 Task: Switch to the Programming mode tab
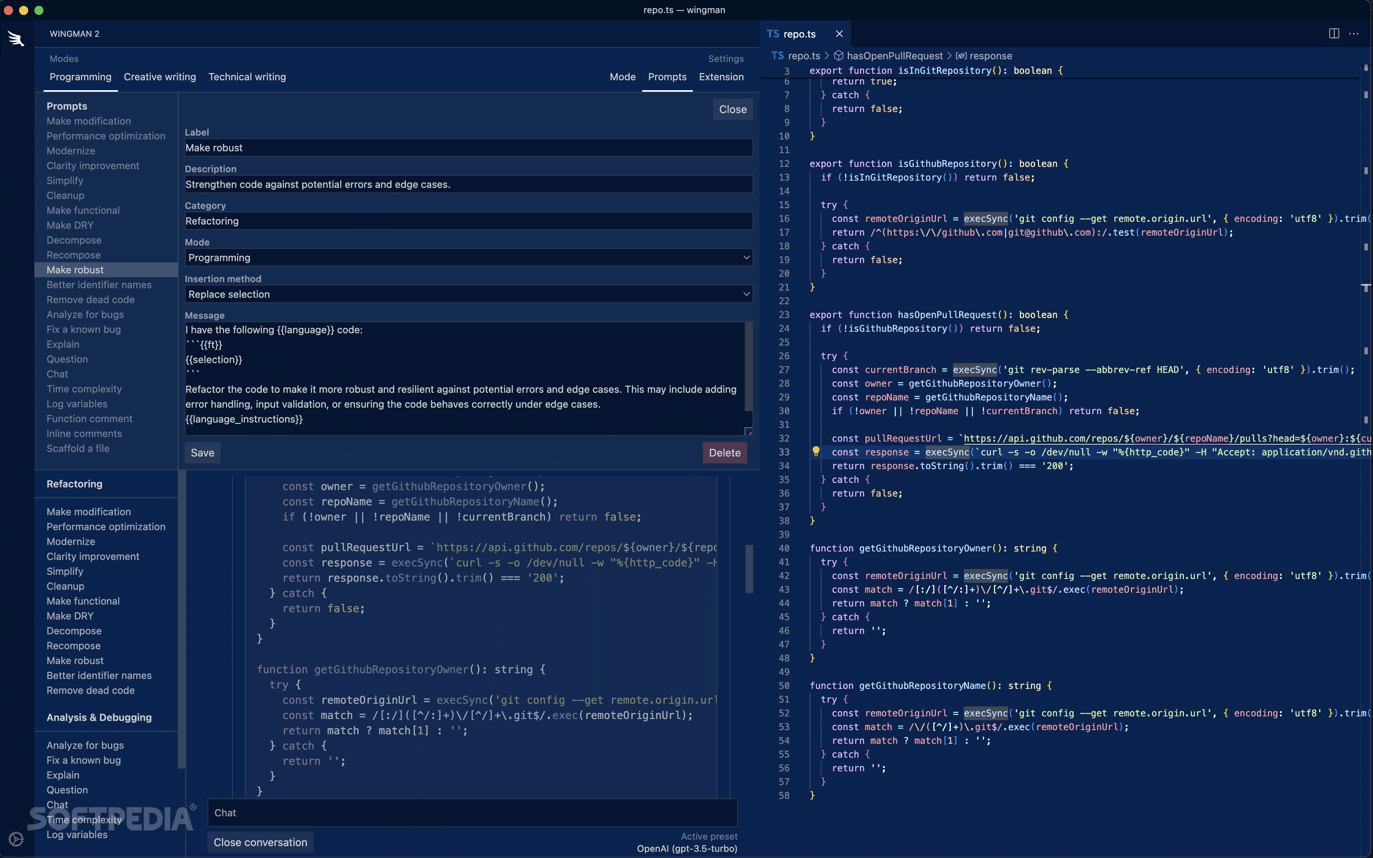click(80, 77)
